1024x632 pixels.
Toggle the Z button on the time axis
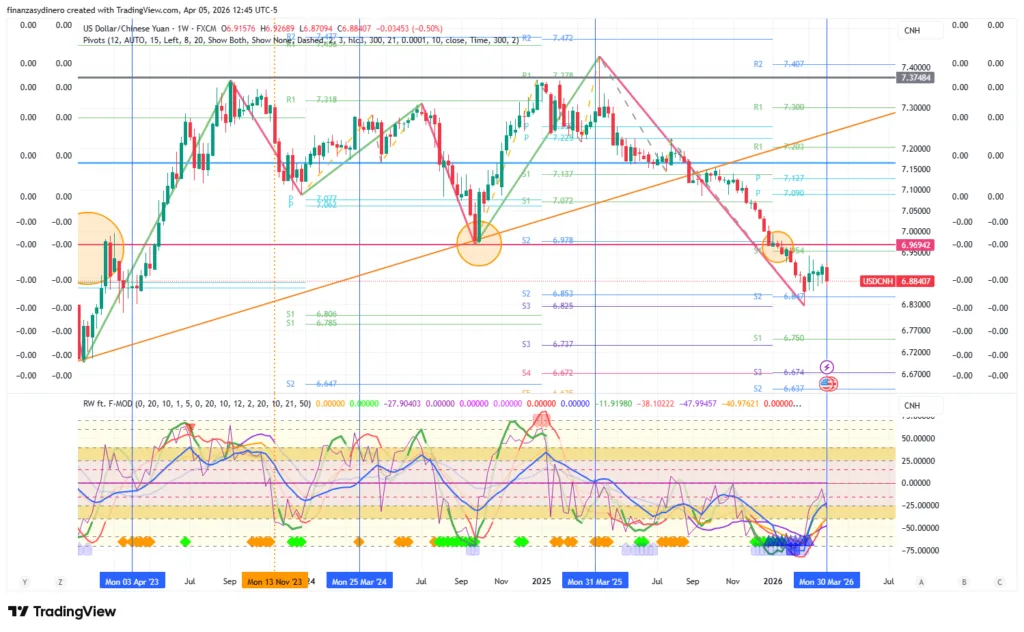60,581
